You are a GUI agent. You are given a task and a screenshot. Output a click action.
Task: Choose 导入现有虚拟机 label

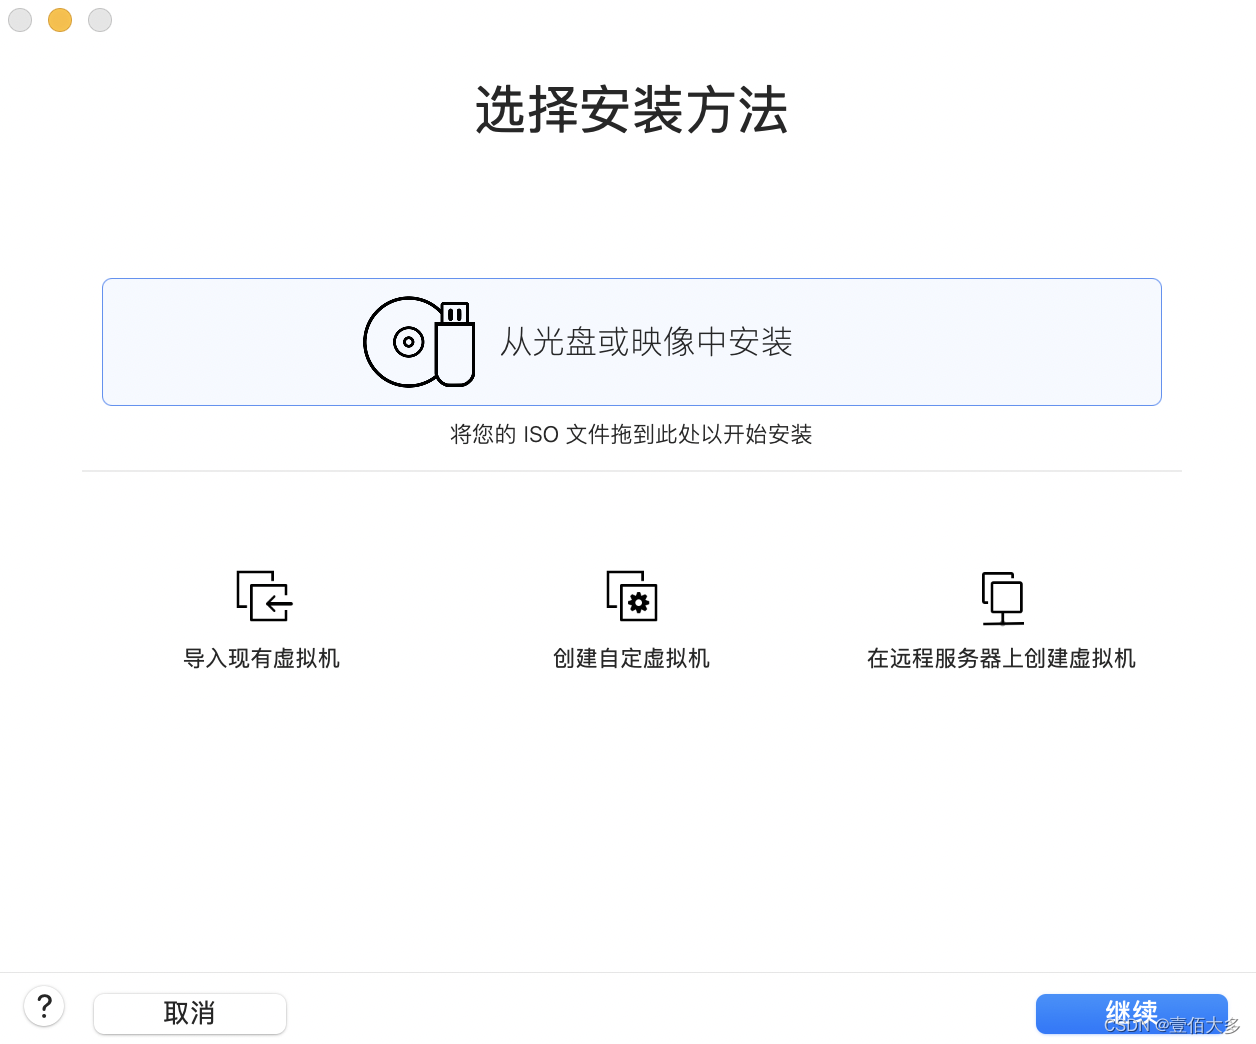tap(262, 658)
